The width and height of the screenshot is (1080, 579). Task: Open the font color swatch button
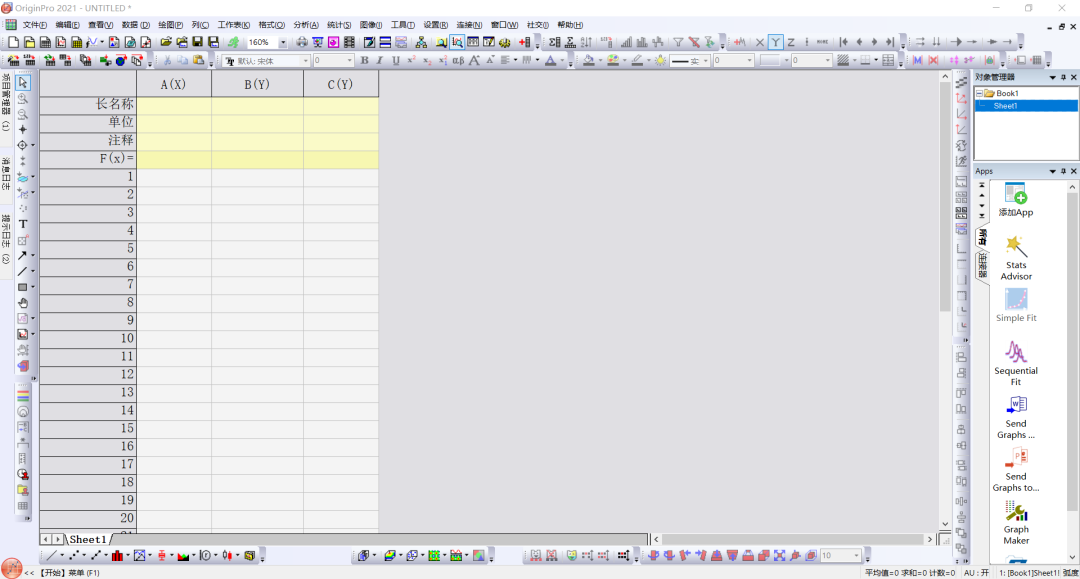550,61
